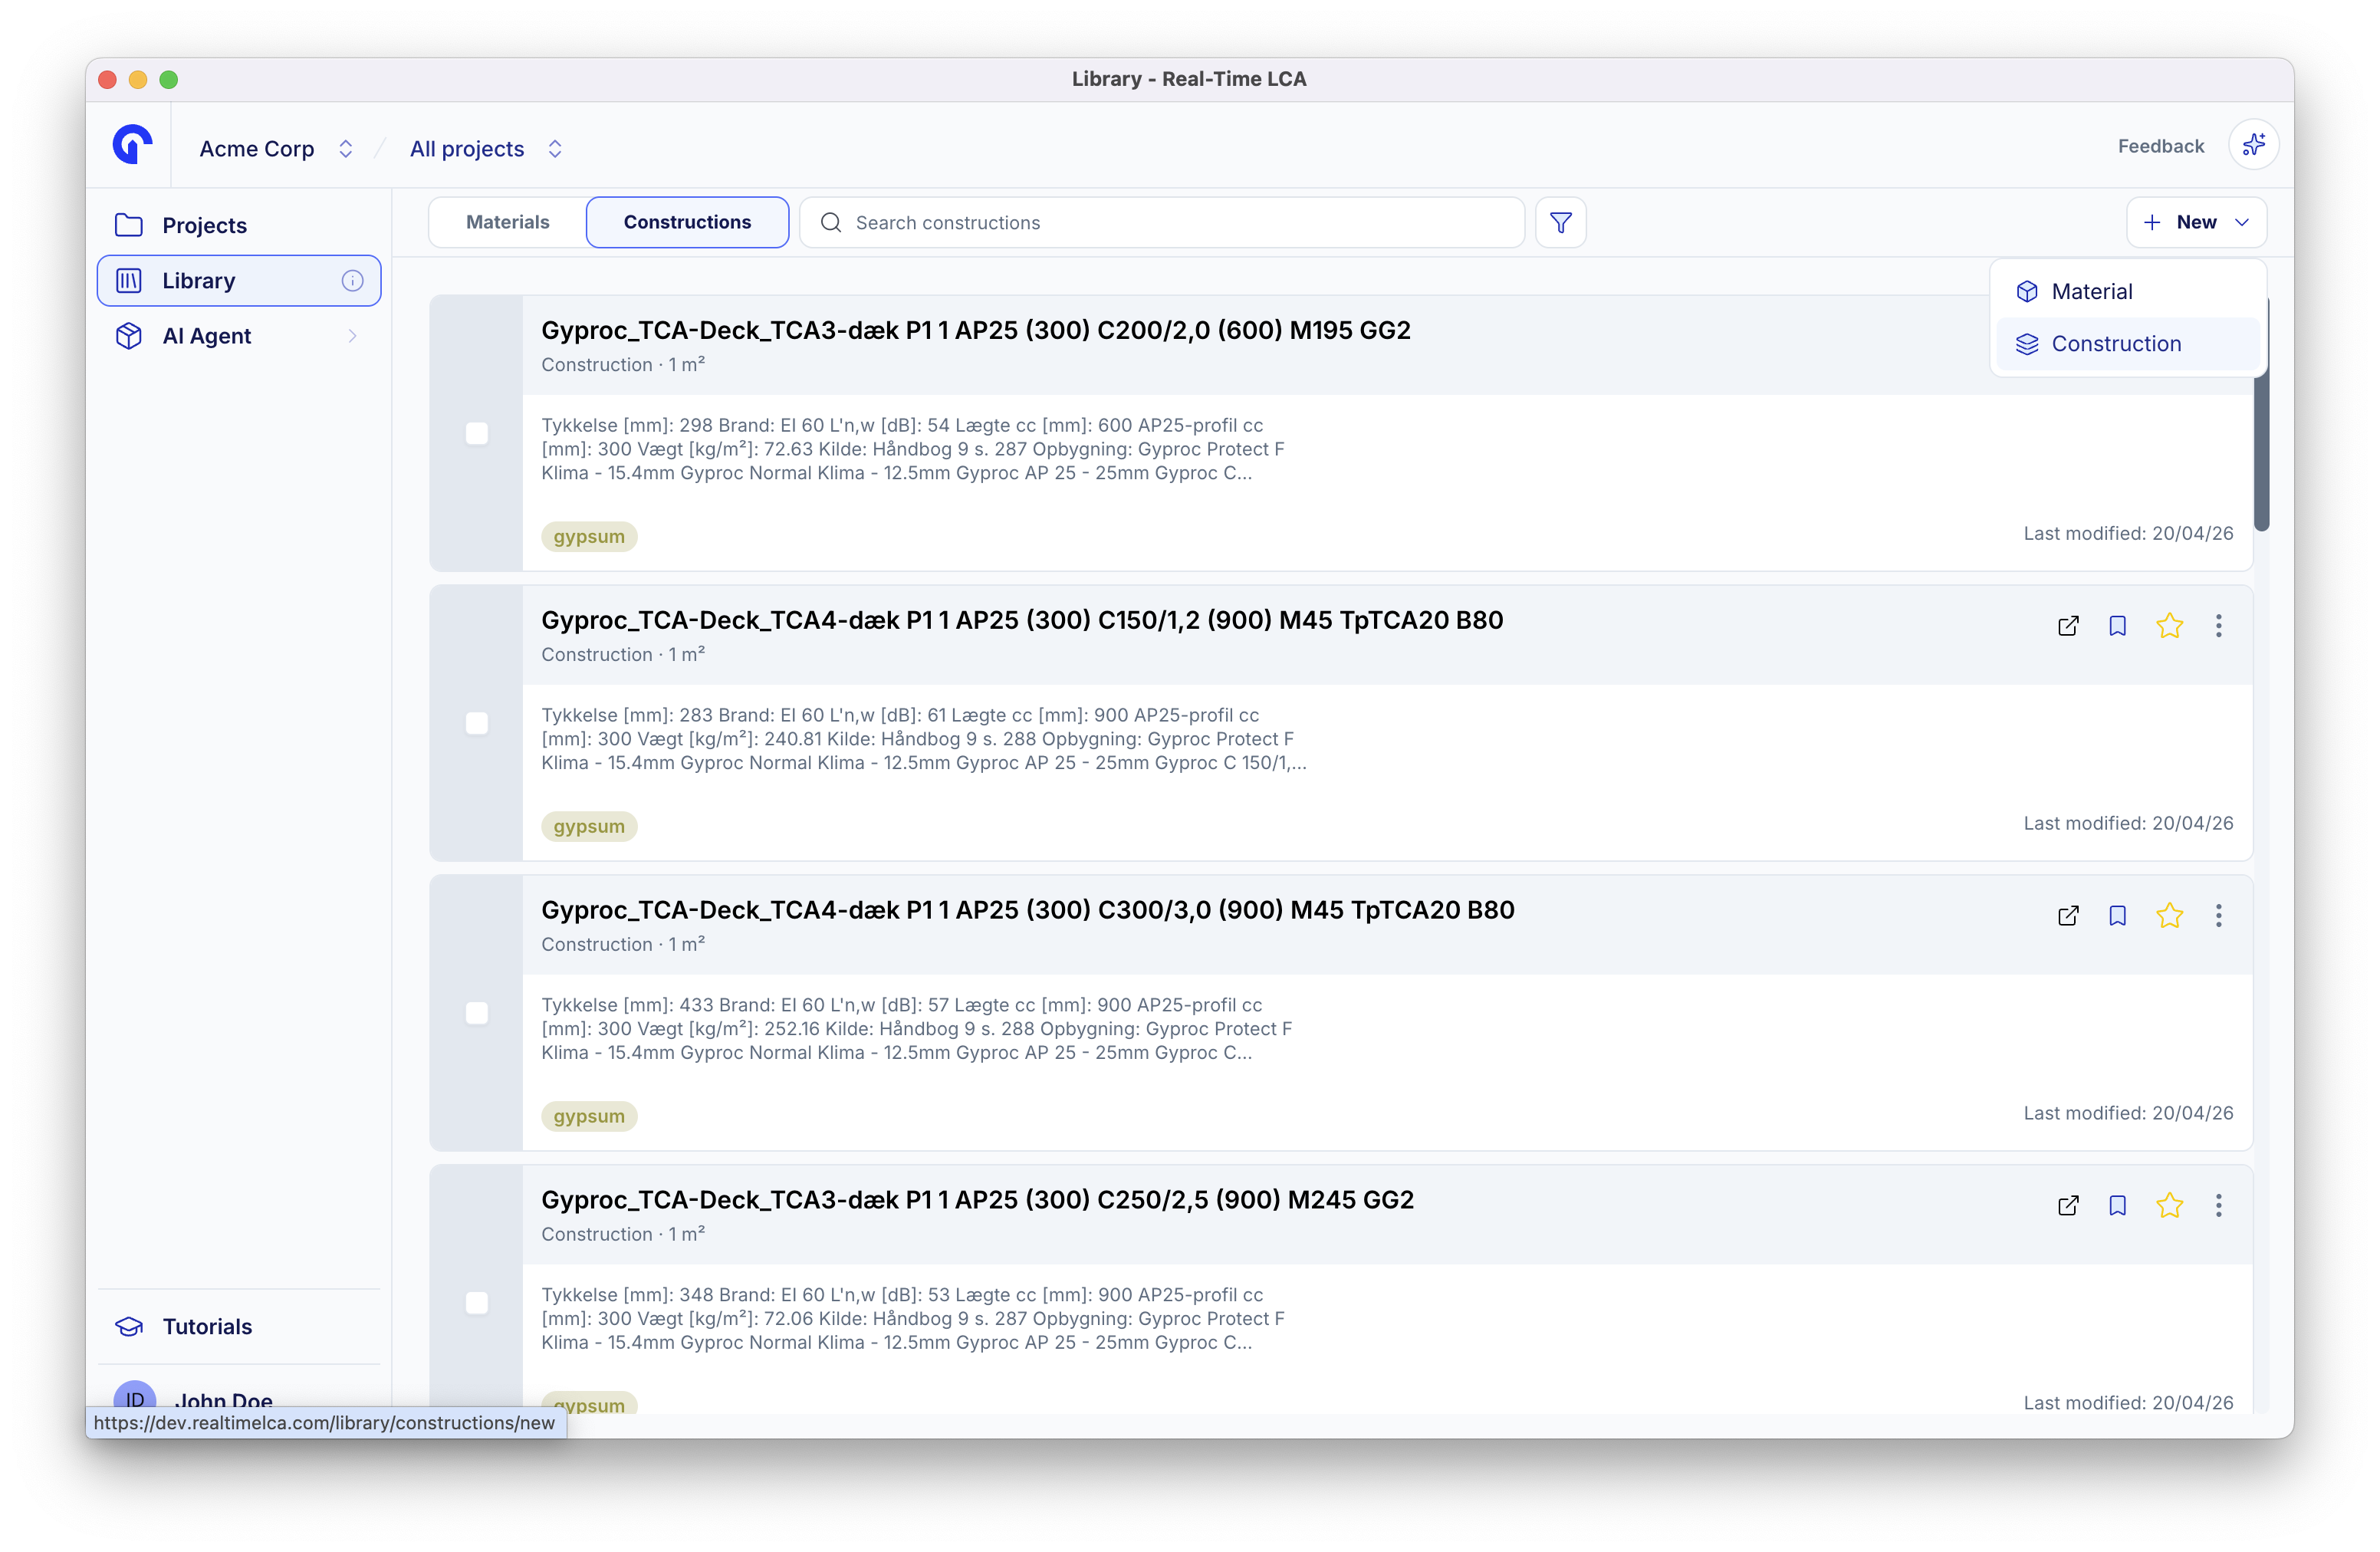Open the AI sparkle assistant button

tap(2253, 146)
